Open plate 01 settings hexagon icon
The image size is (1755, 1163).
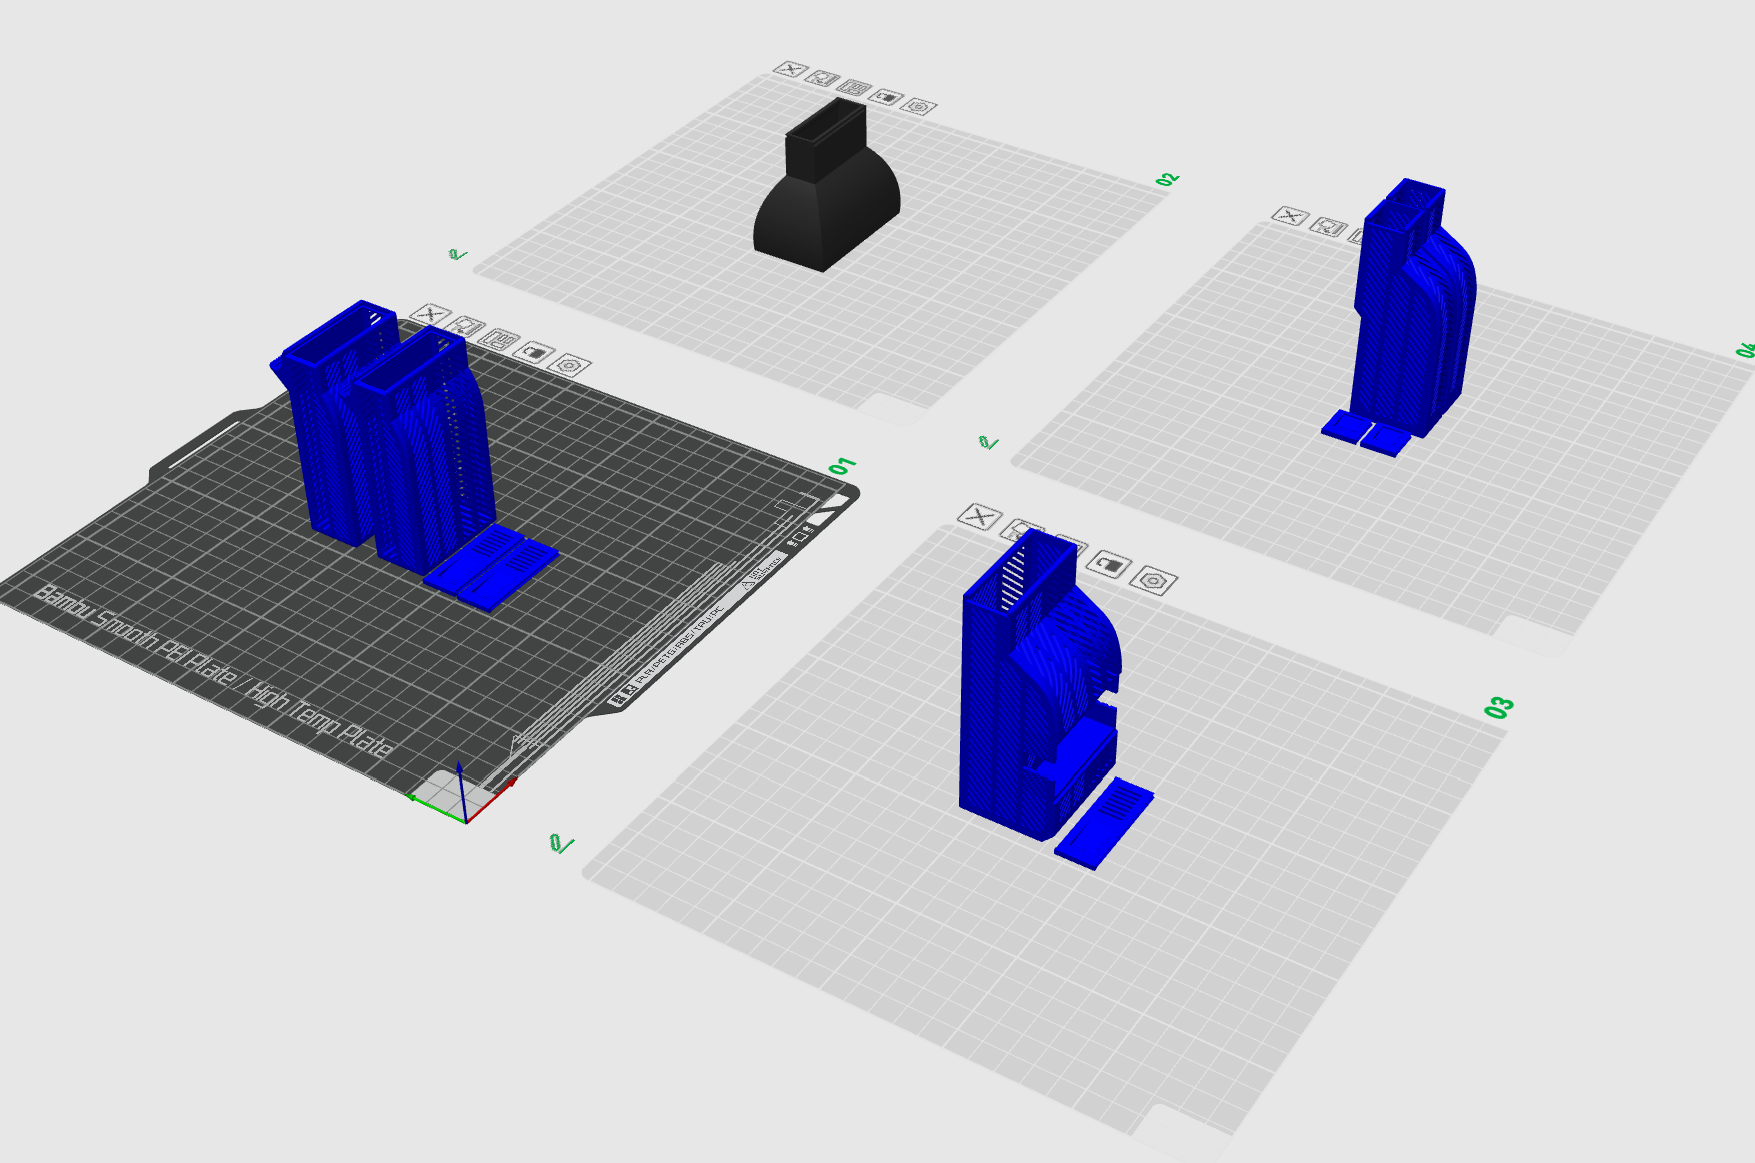click(x=570, y=365)
